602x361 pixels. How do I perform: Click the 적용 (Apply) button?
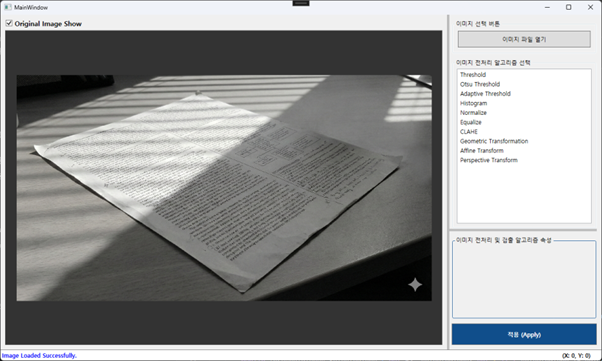coord(524,335)
